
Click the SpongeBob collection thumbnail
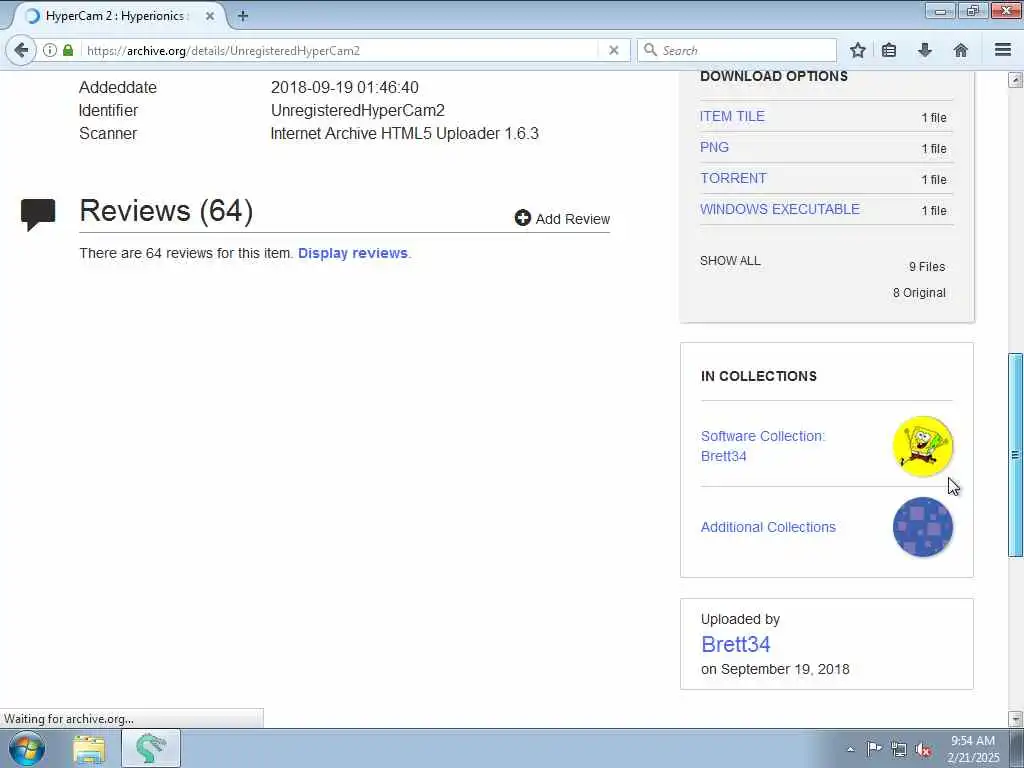[923, 446]
